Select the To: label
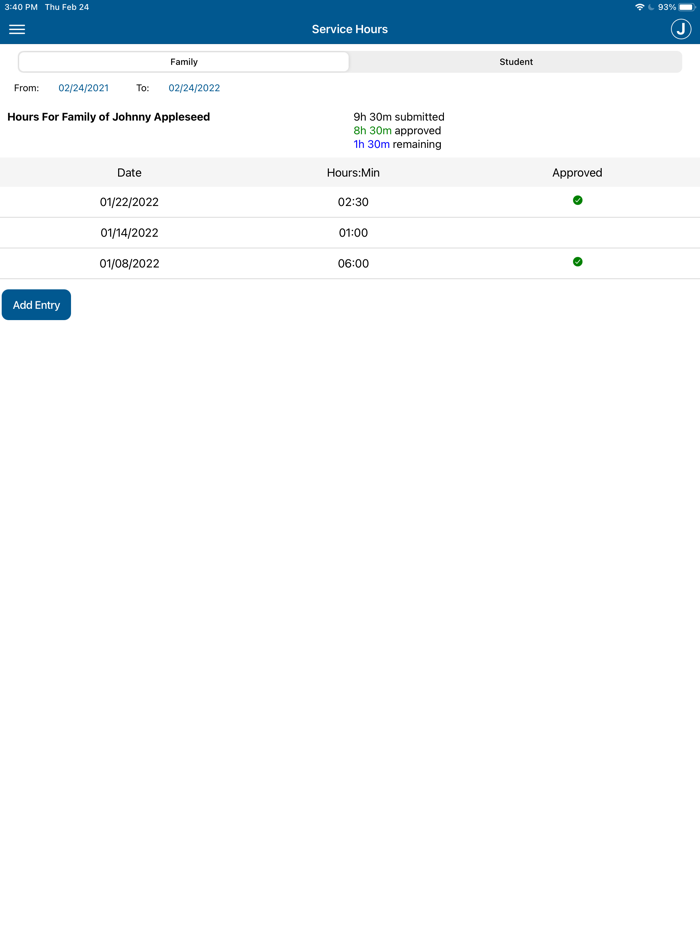This screenshot has width=700, height=934. click(x=142, y=88)
